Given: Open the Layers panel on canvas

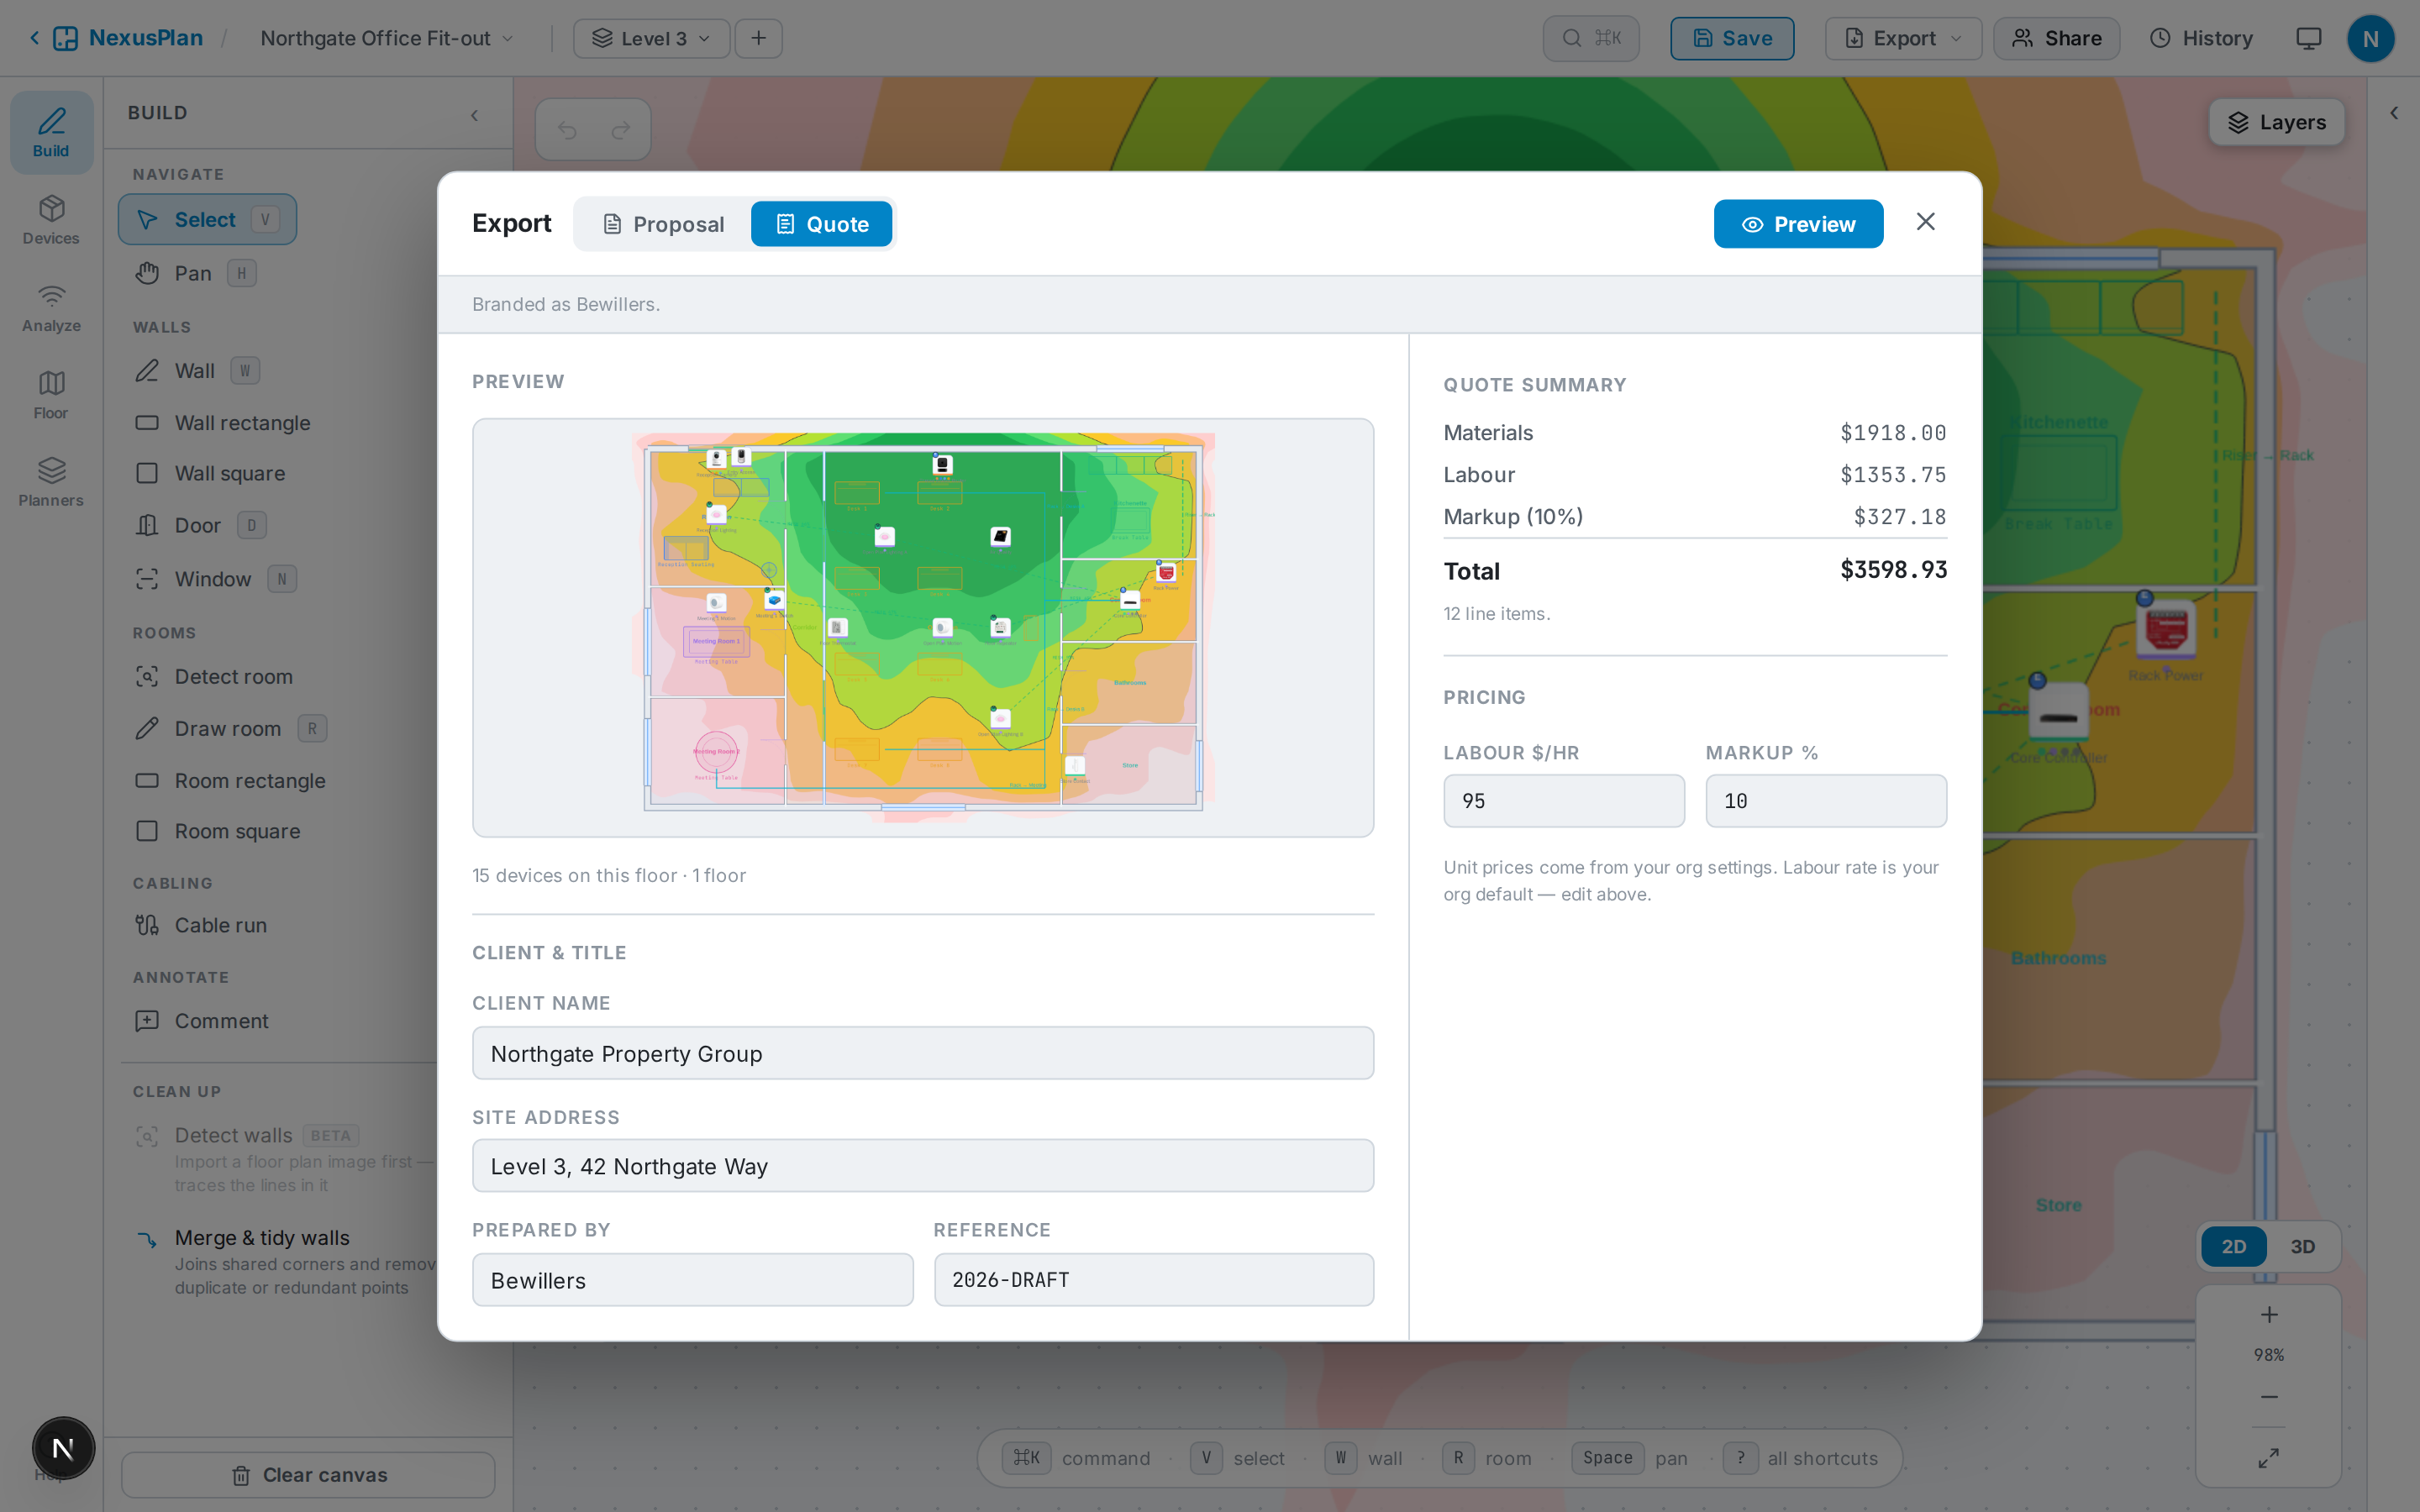Looking at the screenshot, I should pyautogui.click(x=2276, y=122).
